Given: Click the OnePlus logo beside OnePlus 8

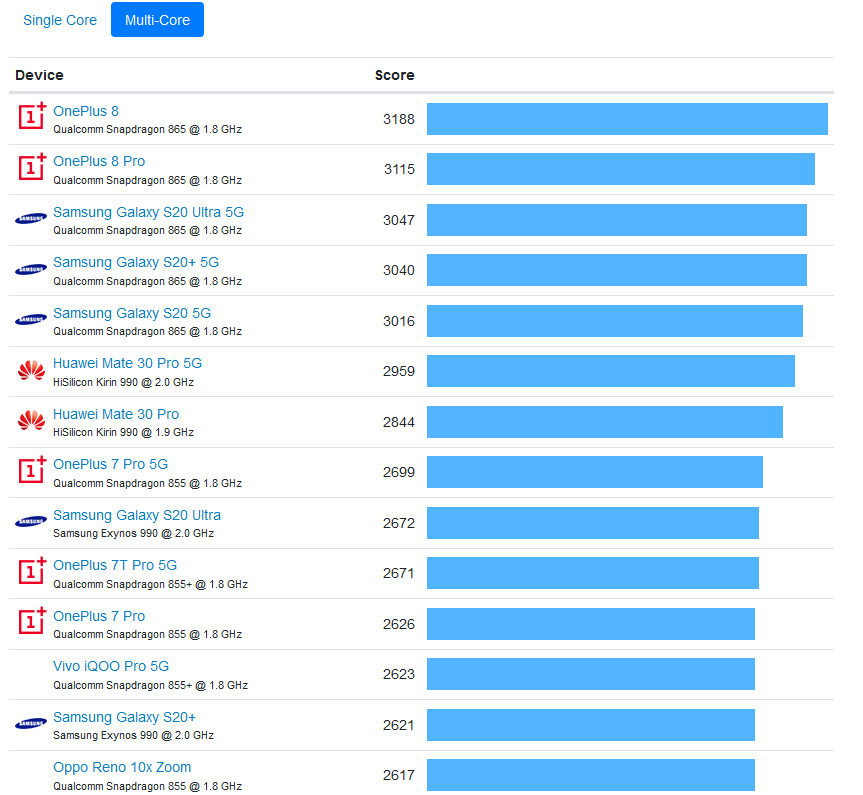Looking at the screenshot, I should (x=32, y=118).
